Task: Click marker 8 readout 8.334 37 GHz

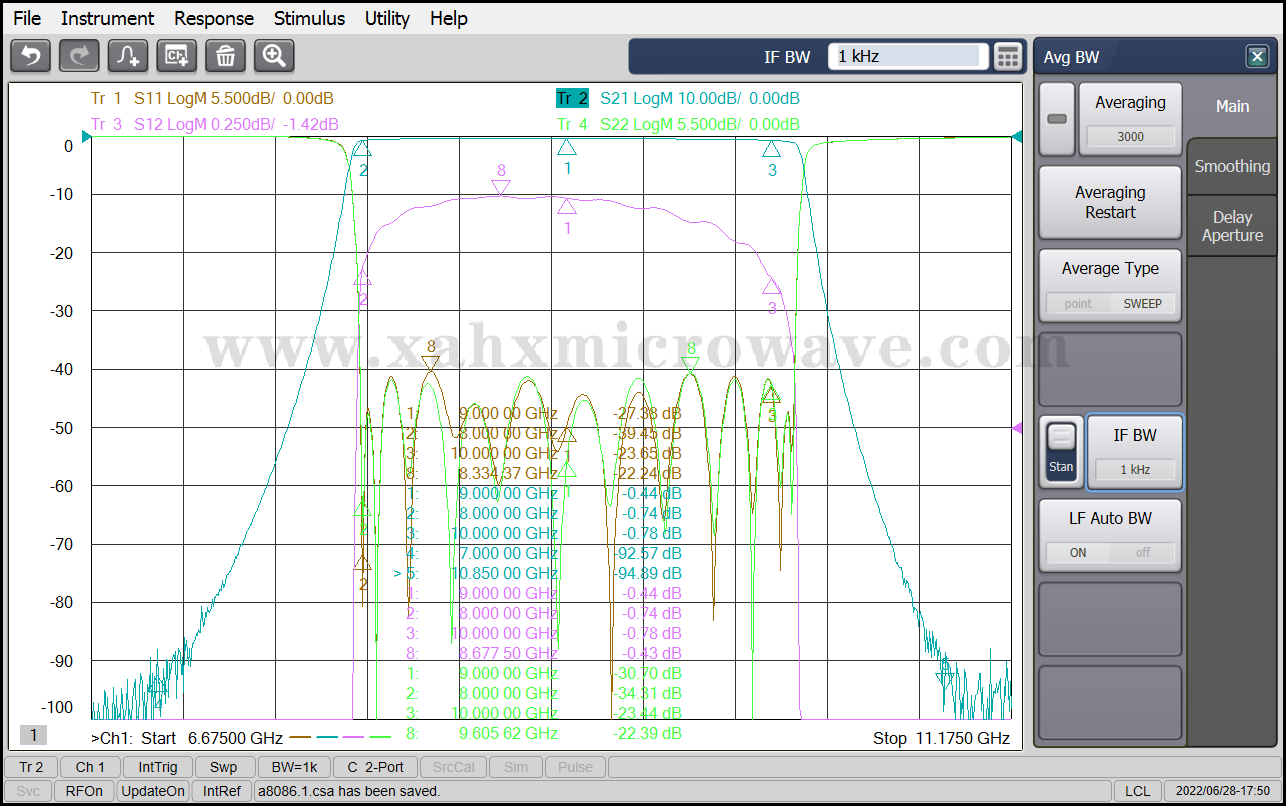Action: click(508, 473)
